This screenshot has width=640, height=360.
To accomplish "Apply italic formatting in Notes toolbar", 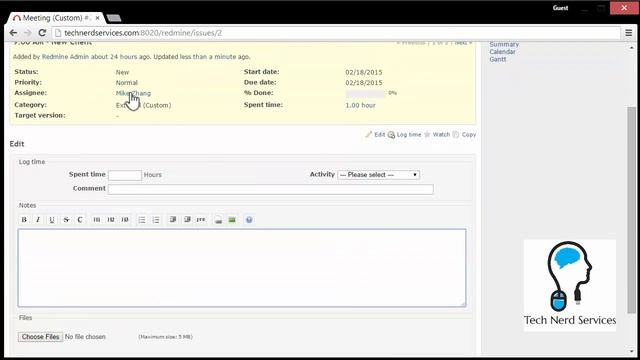I will tap(38, 220).
